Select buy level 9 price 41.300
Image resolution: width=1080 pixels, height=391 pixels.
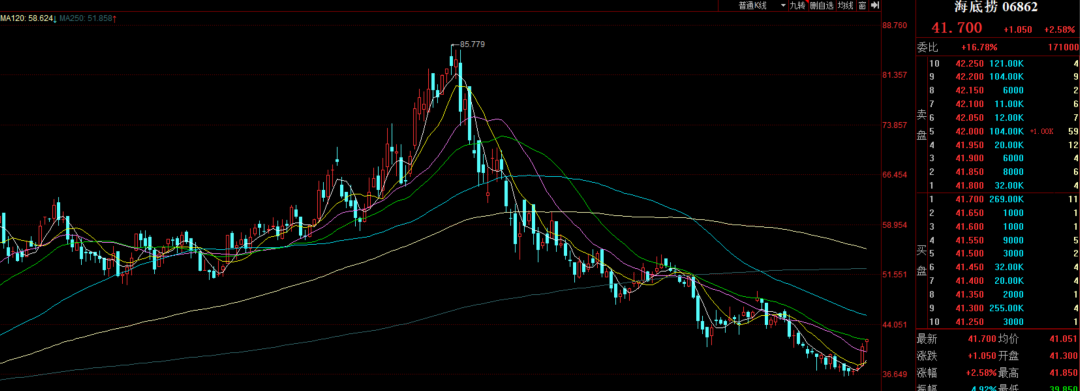[969, 308]
